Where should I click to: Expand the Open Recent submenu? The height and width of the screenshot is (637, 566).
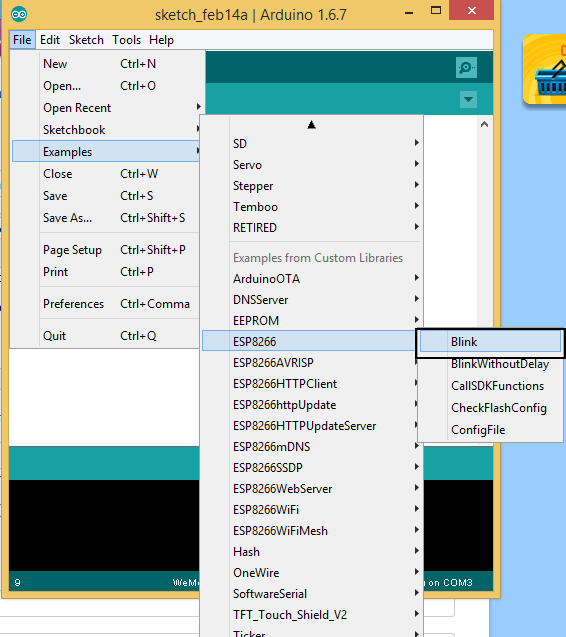[108, 108]
